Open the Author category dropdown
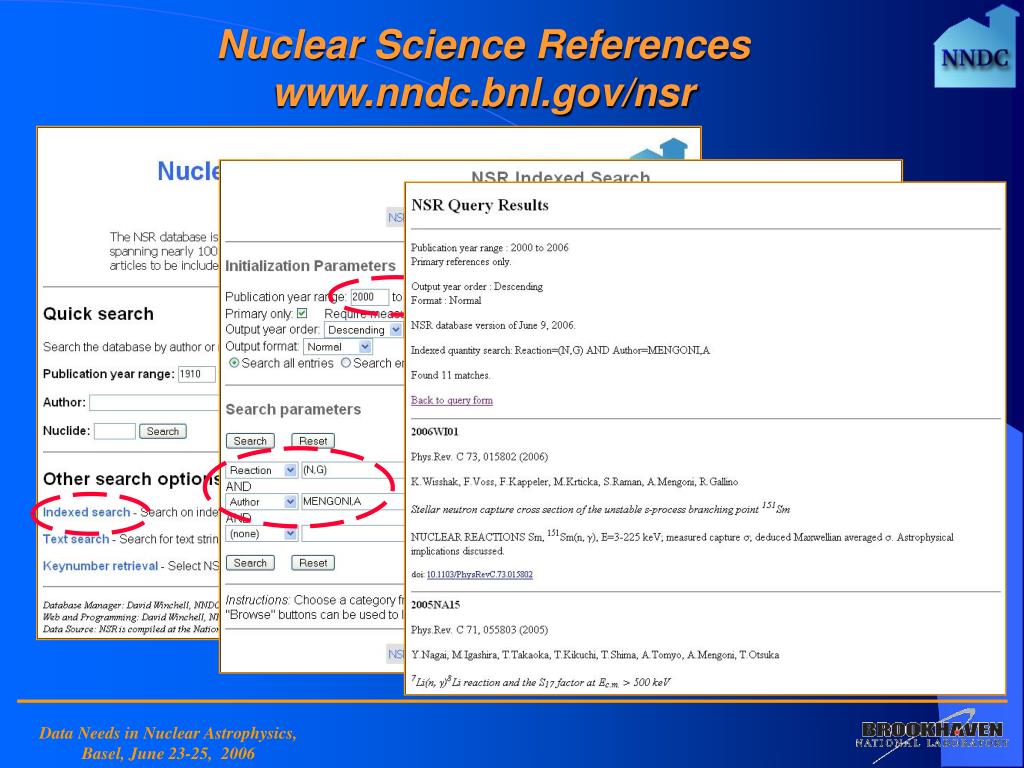Image resolution: width=1024 pixels, height=768 pixels. [262, 502]
